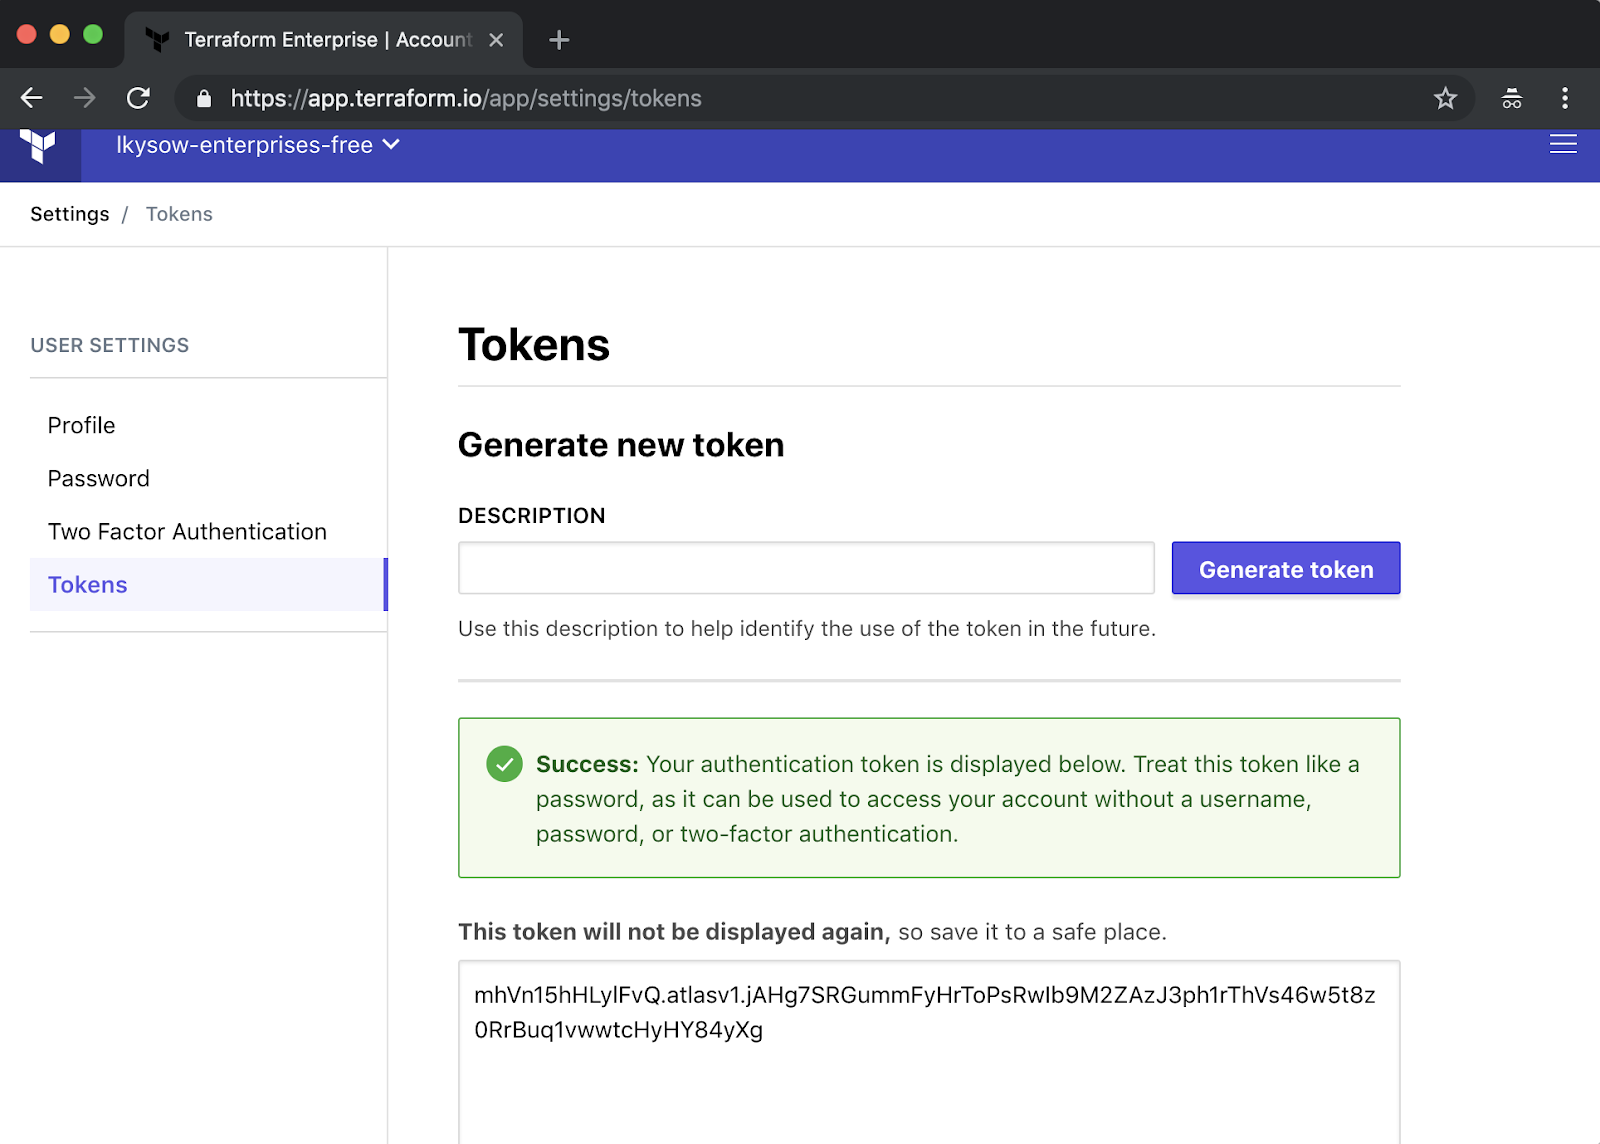Focus the token Description input field
Image resolution: width=1600 pixels, height=1144 pixels.
[x=806, y=568]
